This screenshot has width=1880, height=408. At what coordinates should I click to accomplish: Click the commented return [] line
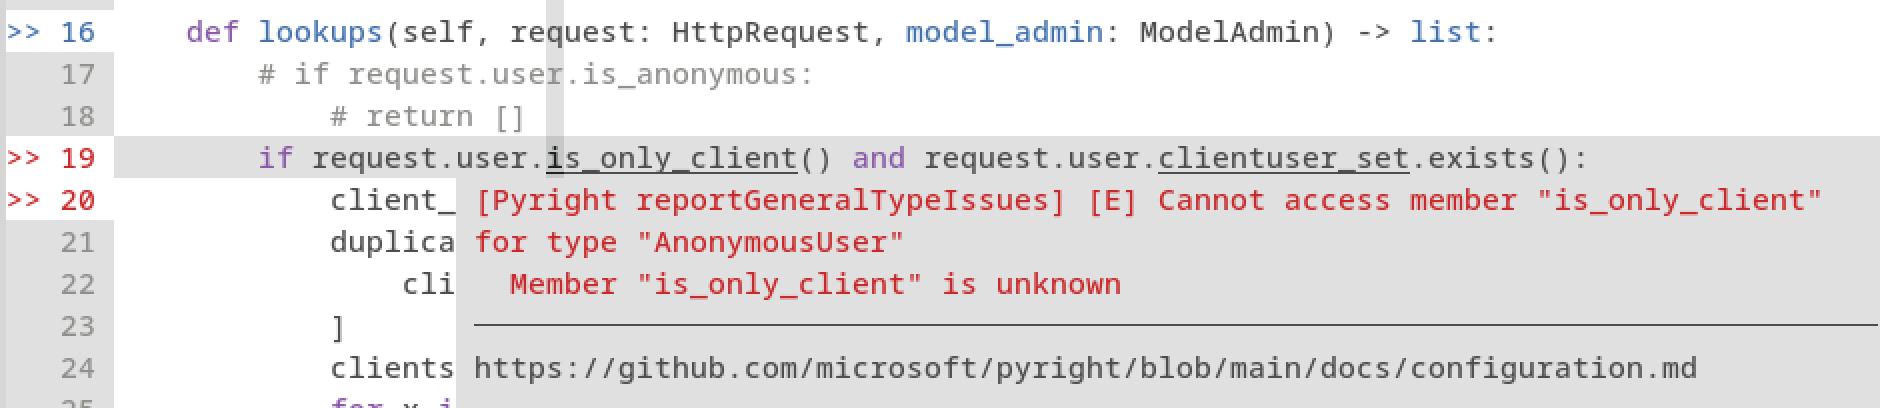click(428, 116)
